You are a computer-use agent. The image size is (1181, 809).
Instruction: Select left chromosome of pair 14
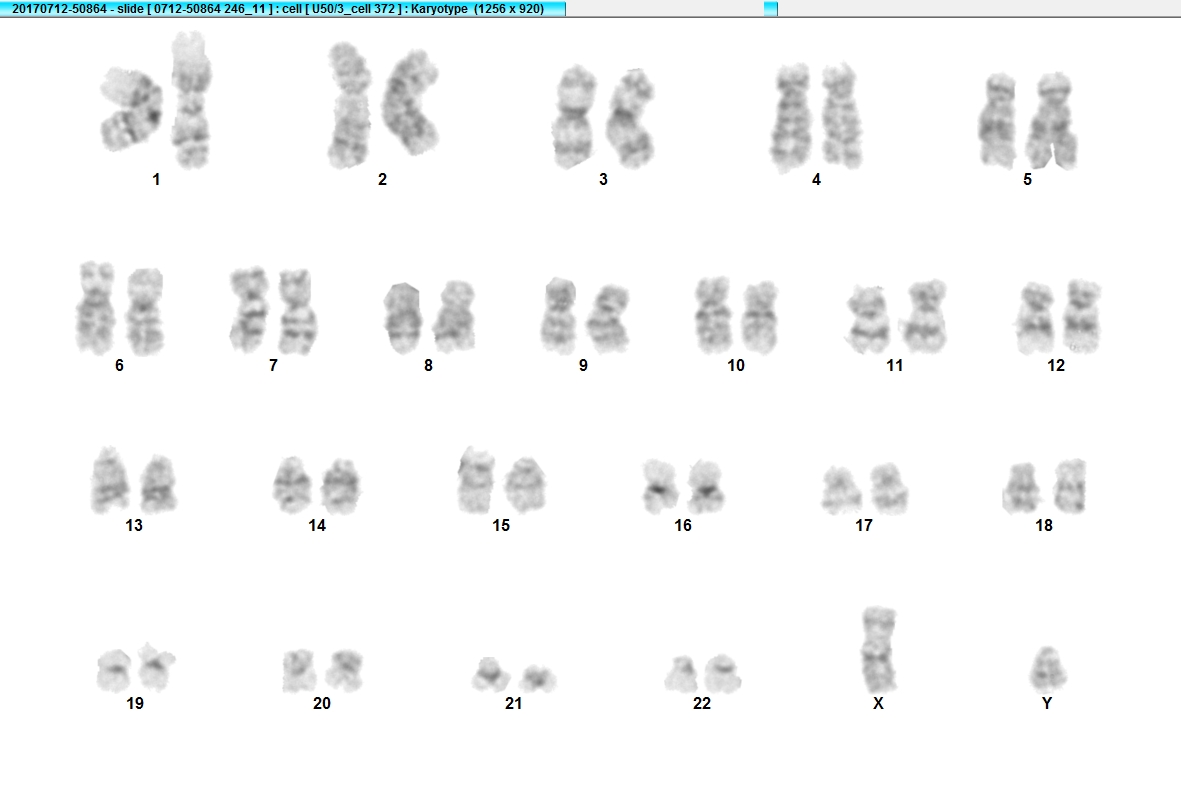coord(292,484)
